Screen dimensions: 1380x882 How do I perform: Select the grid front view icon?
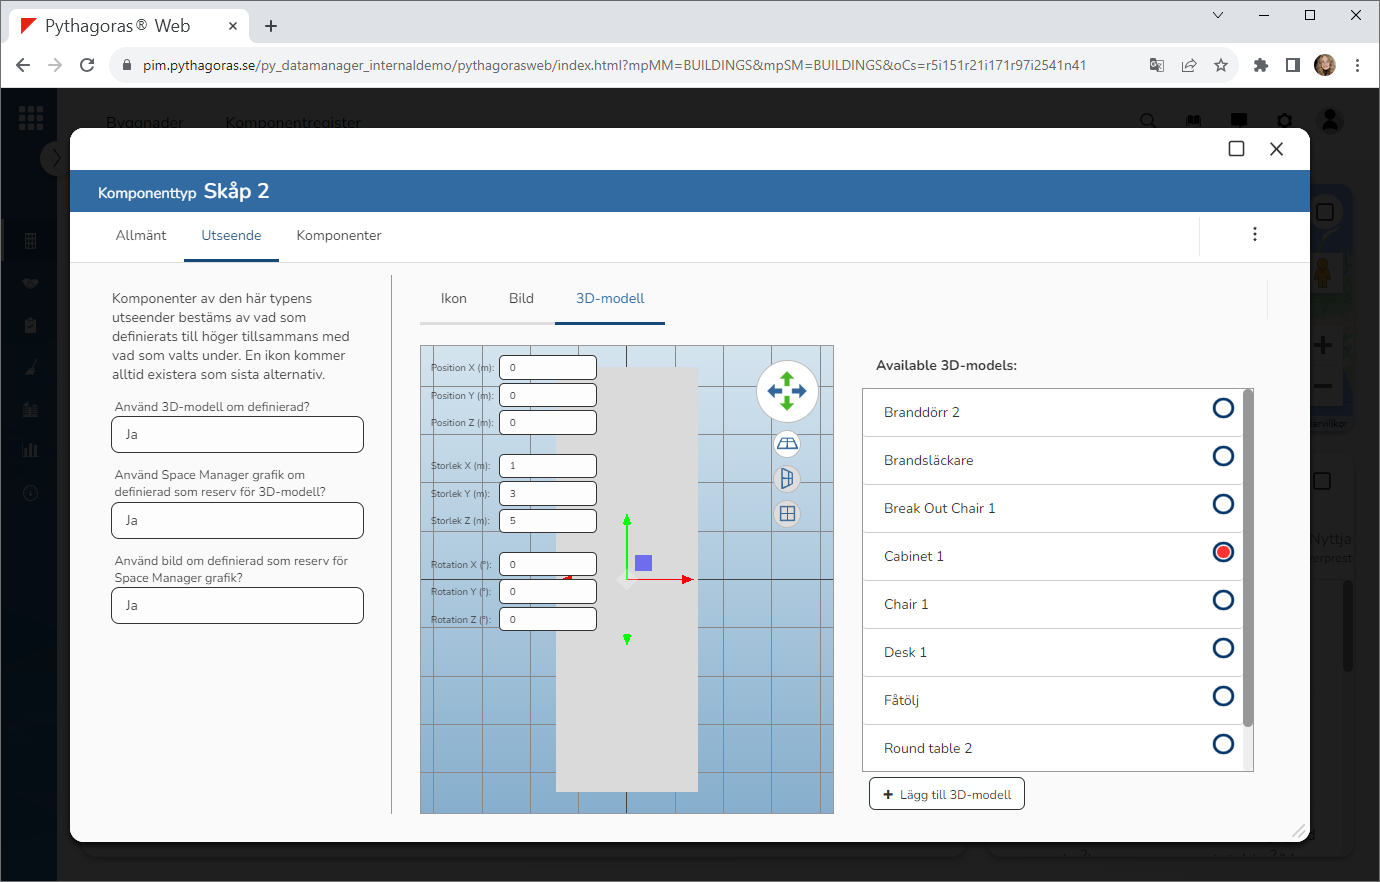click(787, 514)
